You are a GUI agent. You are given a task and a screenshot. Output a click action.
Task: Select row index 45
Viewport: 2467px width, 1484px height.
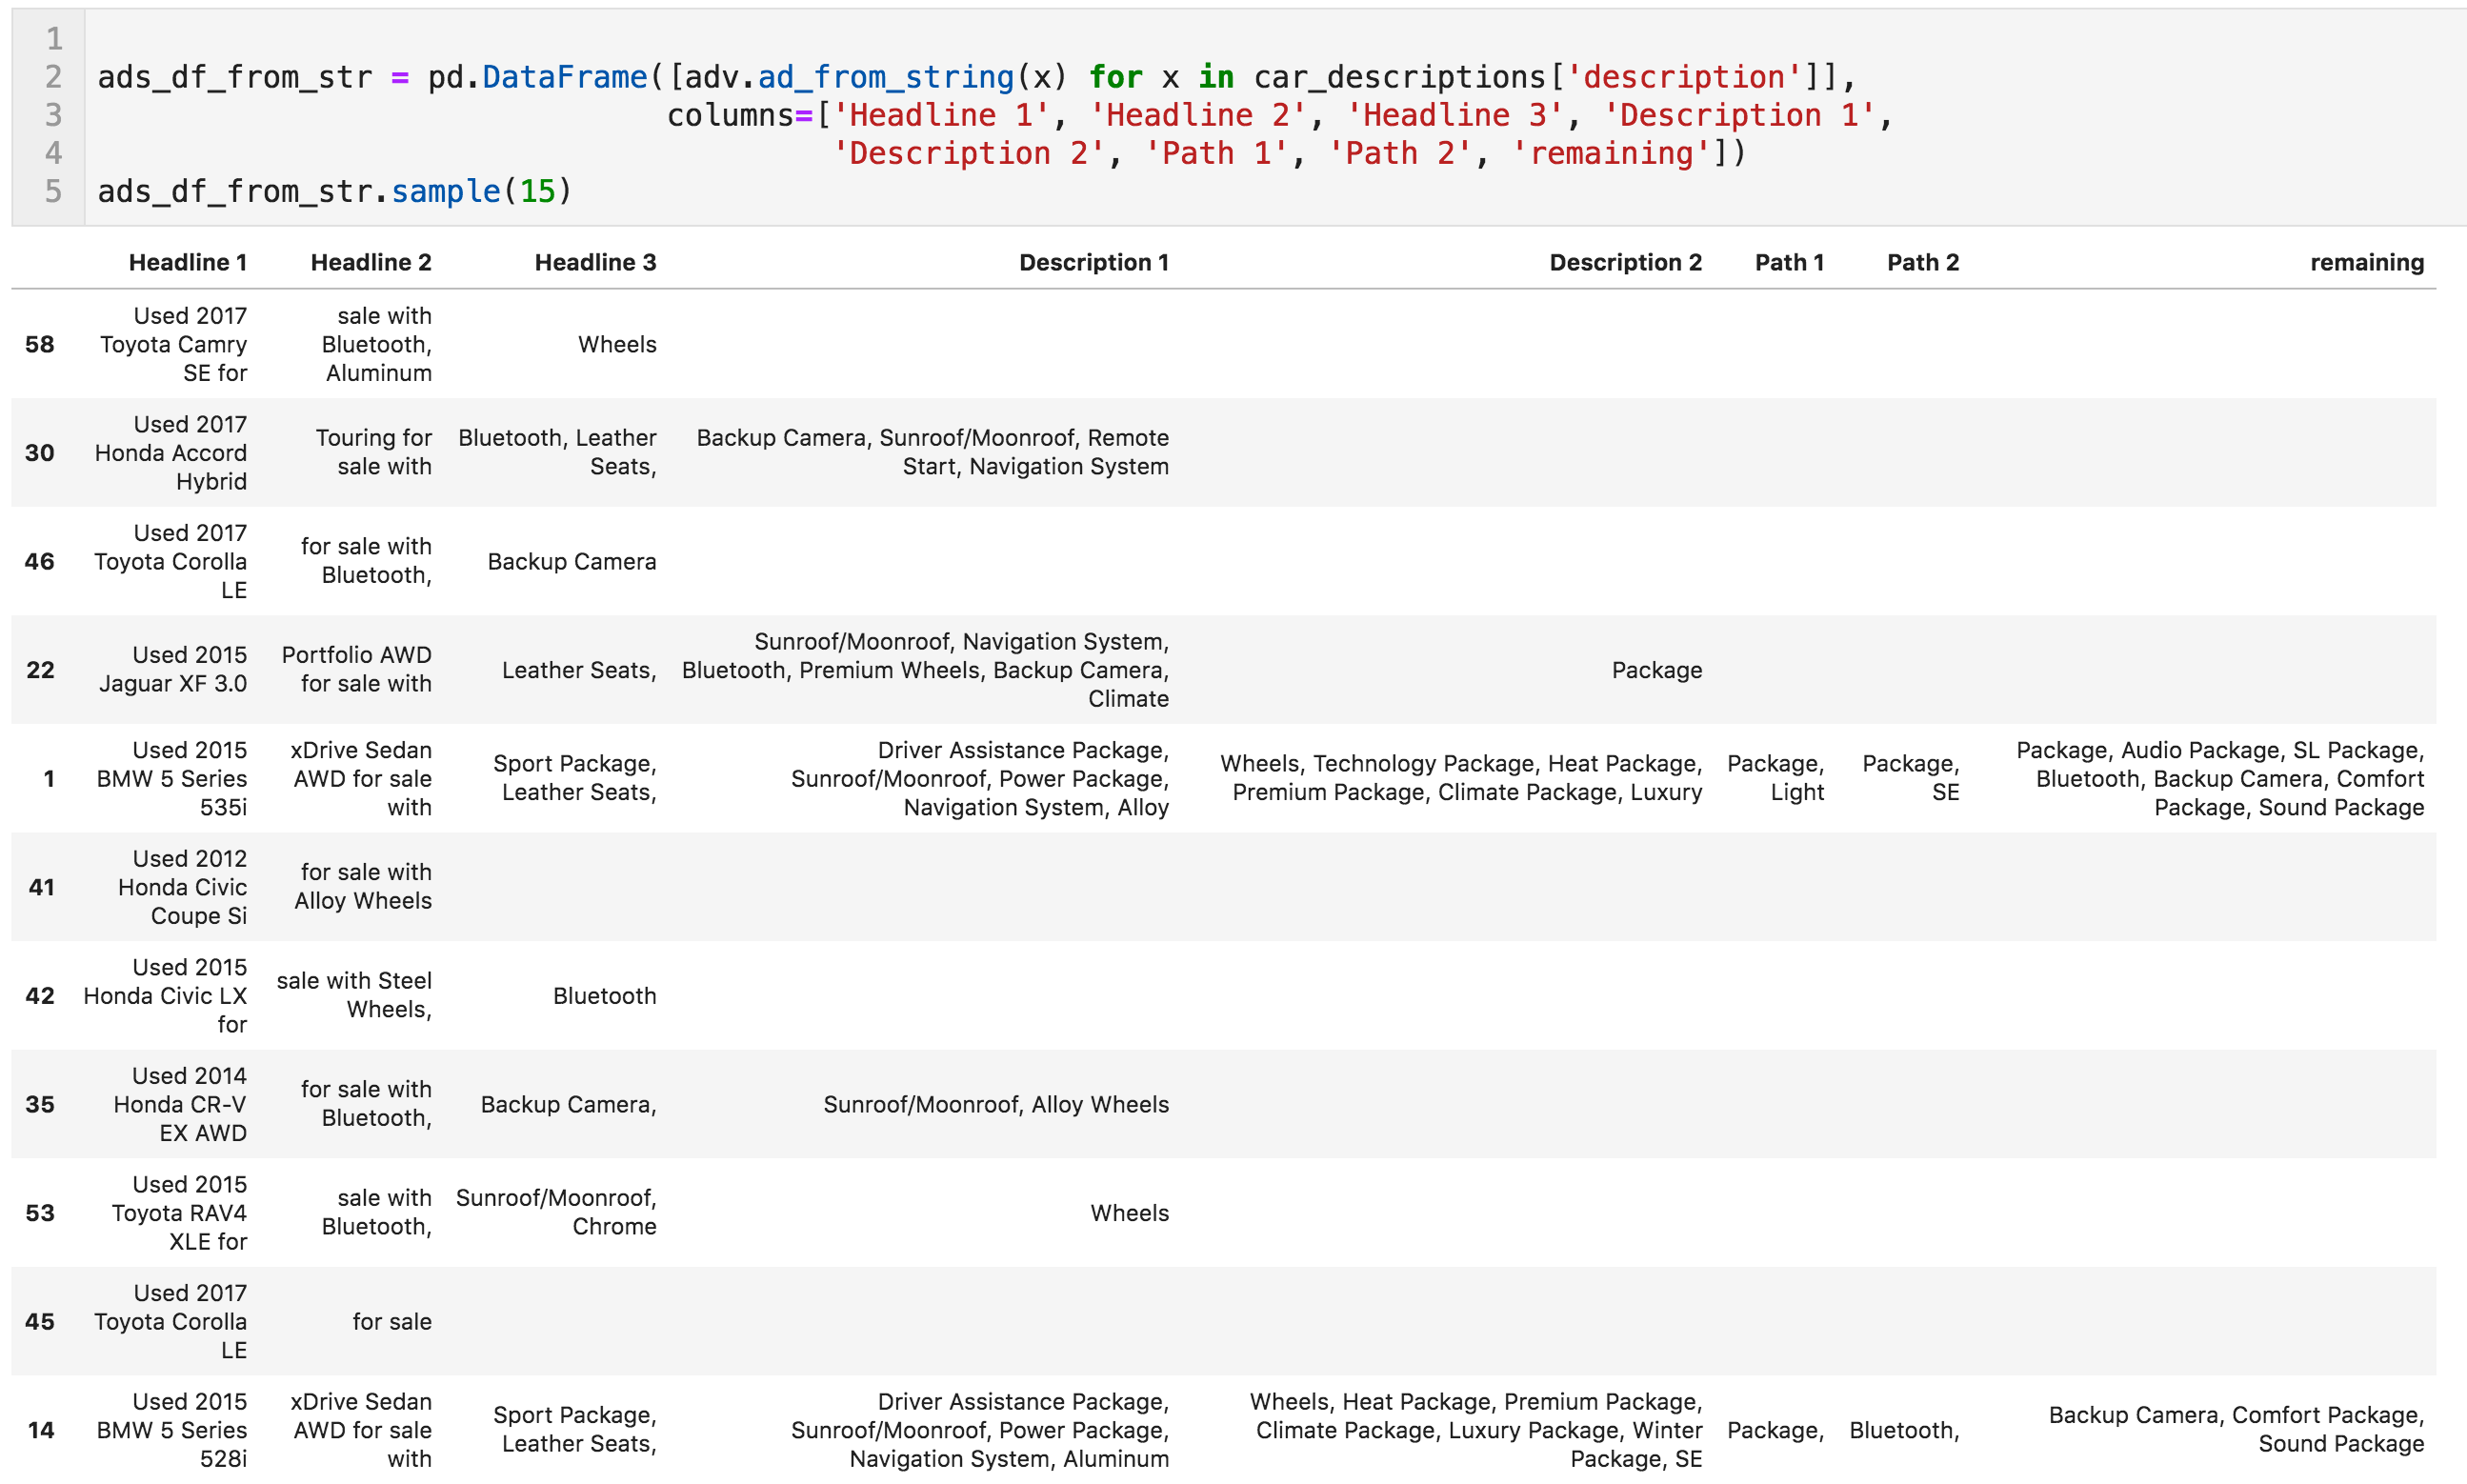(40, 1321)
